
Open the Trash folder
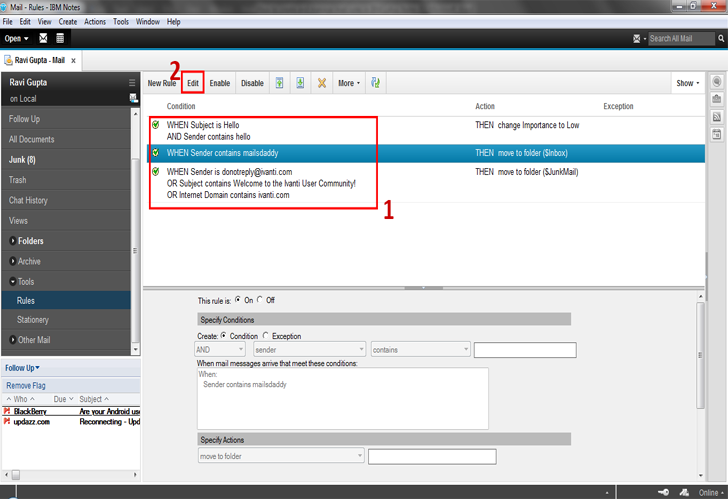pyautogui.click(x=66, y=180)
